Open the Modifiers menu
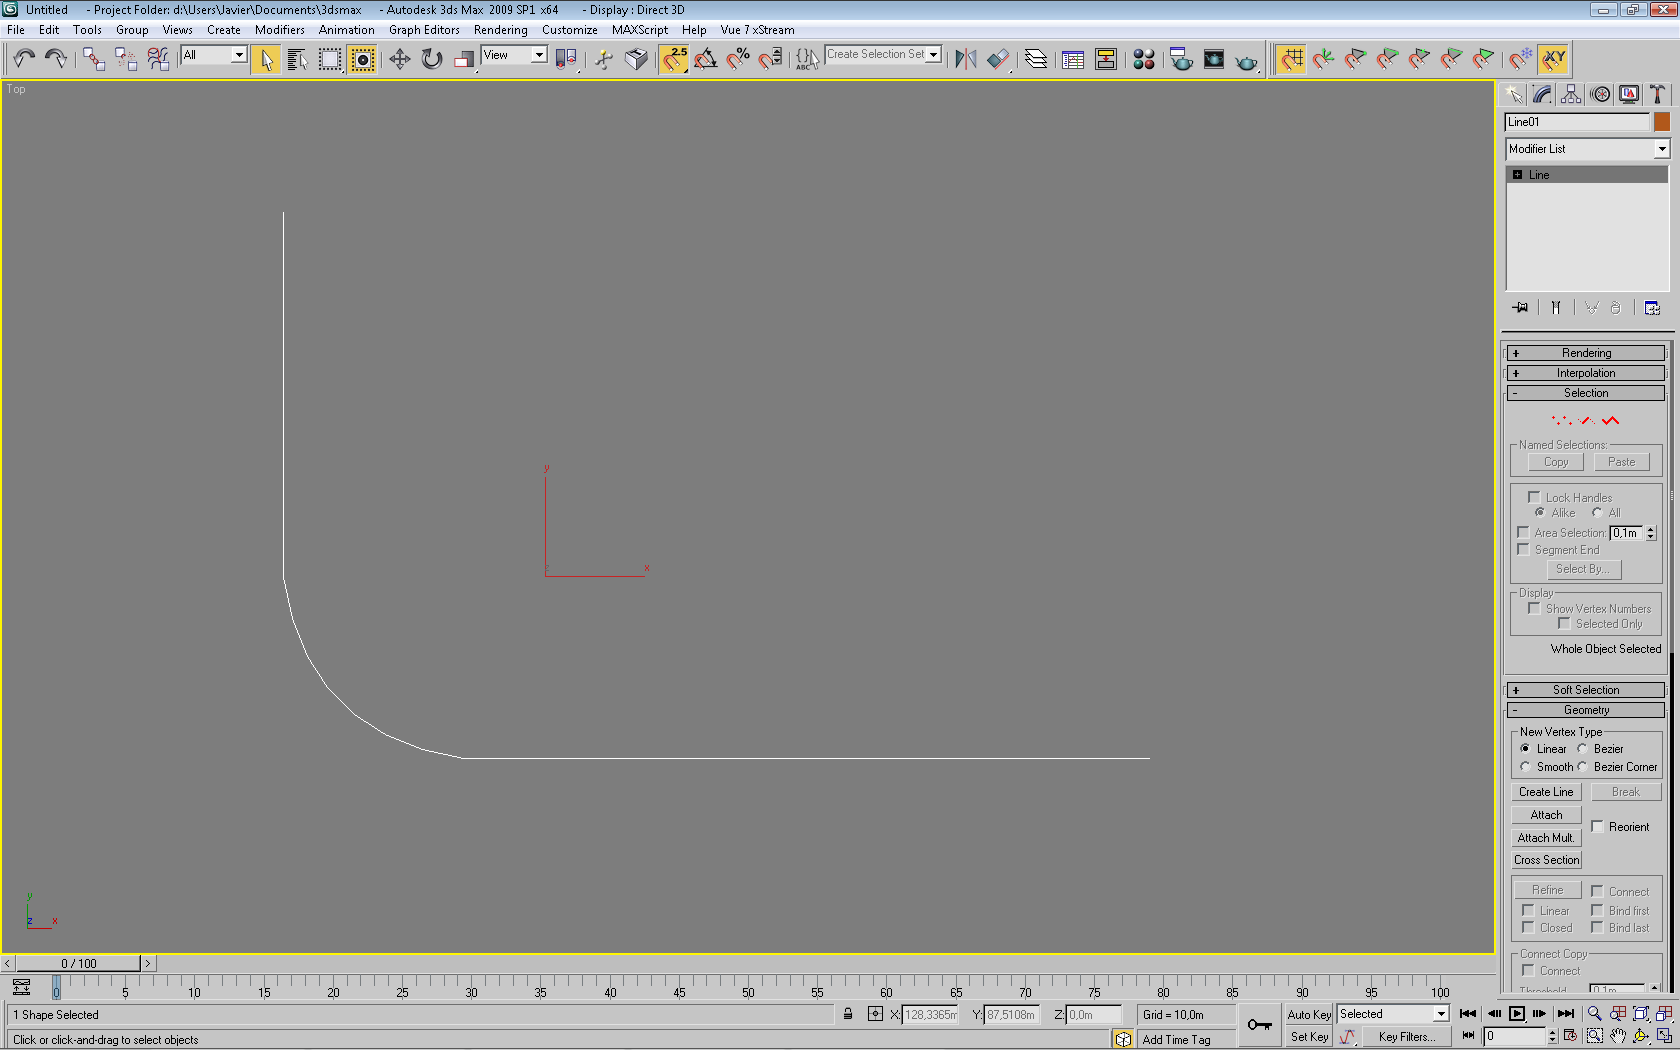The height and width of the screenshot is (1050, 1680). point(280,30)
